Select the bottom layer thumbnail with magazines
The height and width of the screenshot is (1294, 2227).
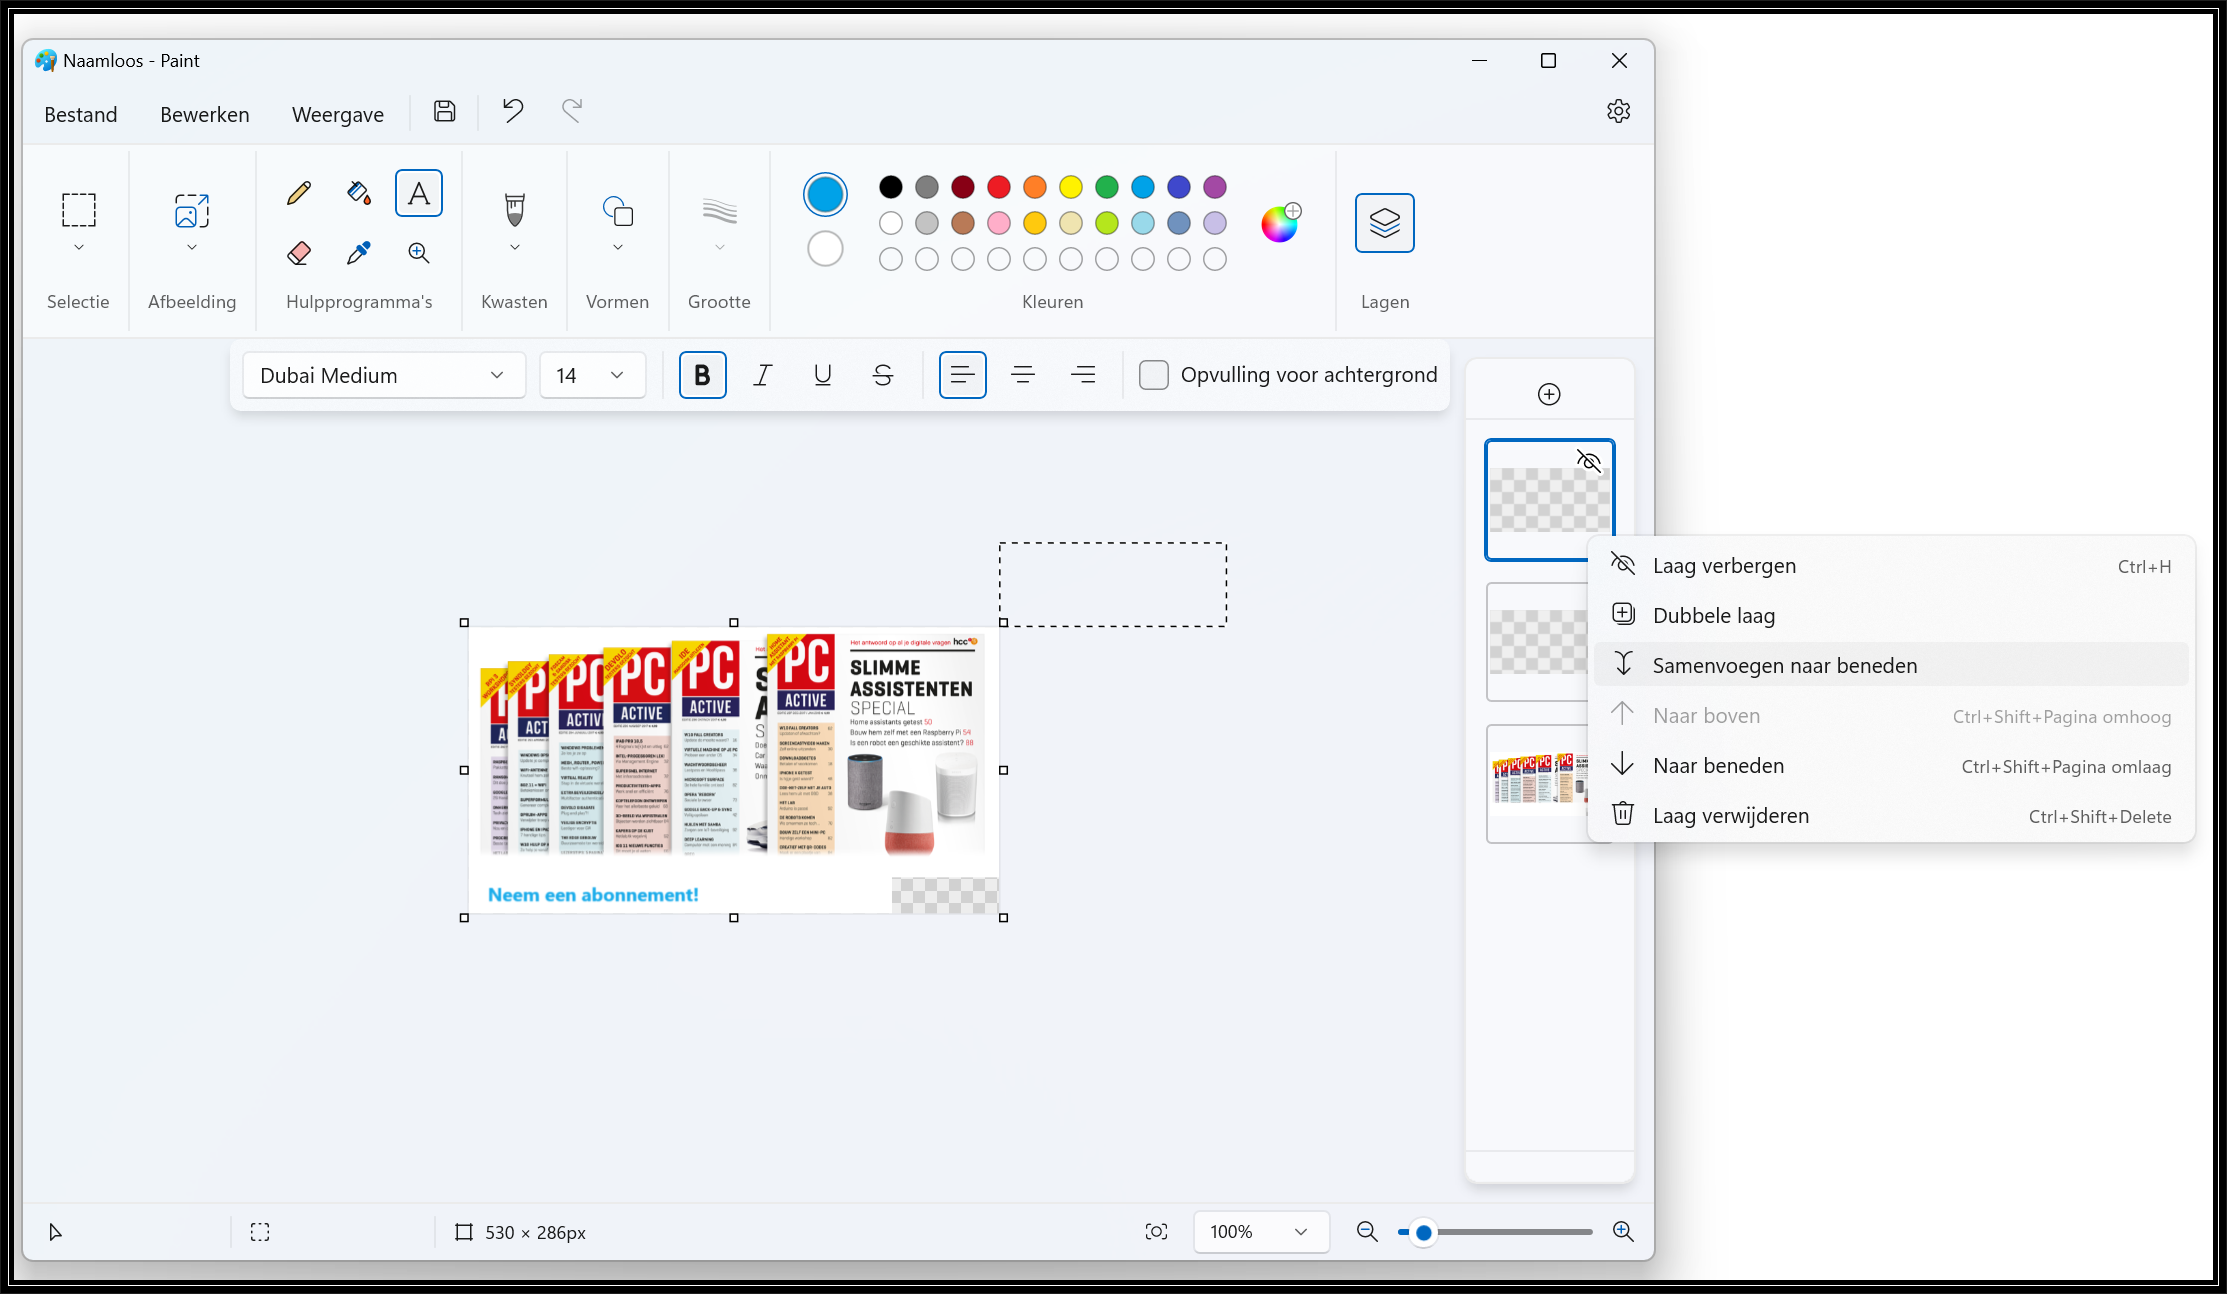click(x=1538, y=784)
